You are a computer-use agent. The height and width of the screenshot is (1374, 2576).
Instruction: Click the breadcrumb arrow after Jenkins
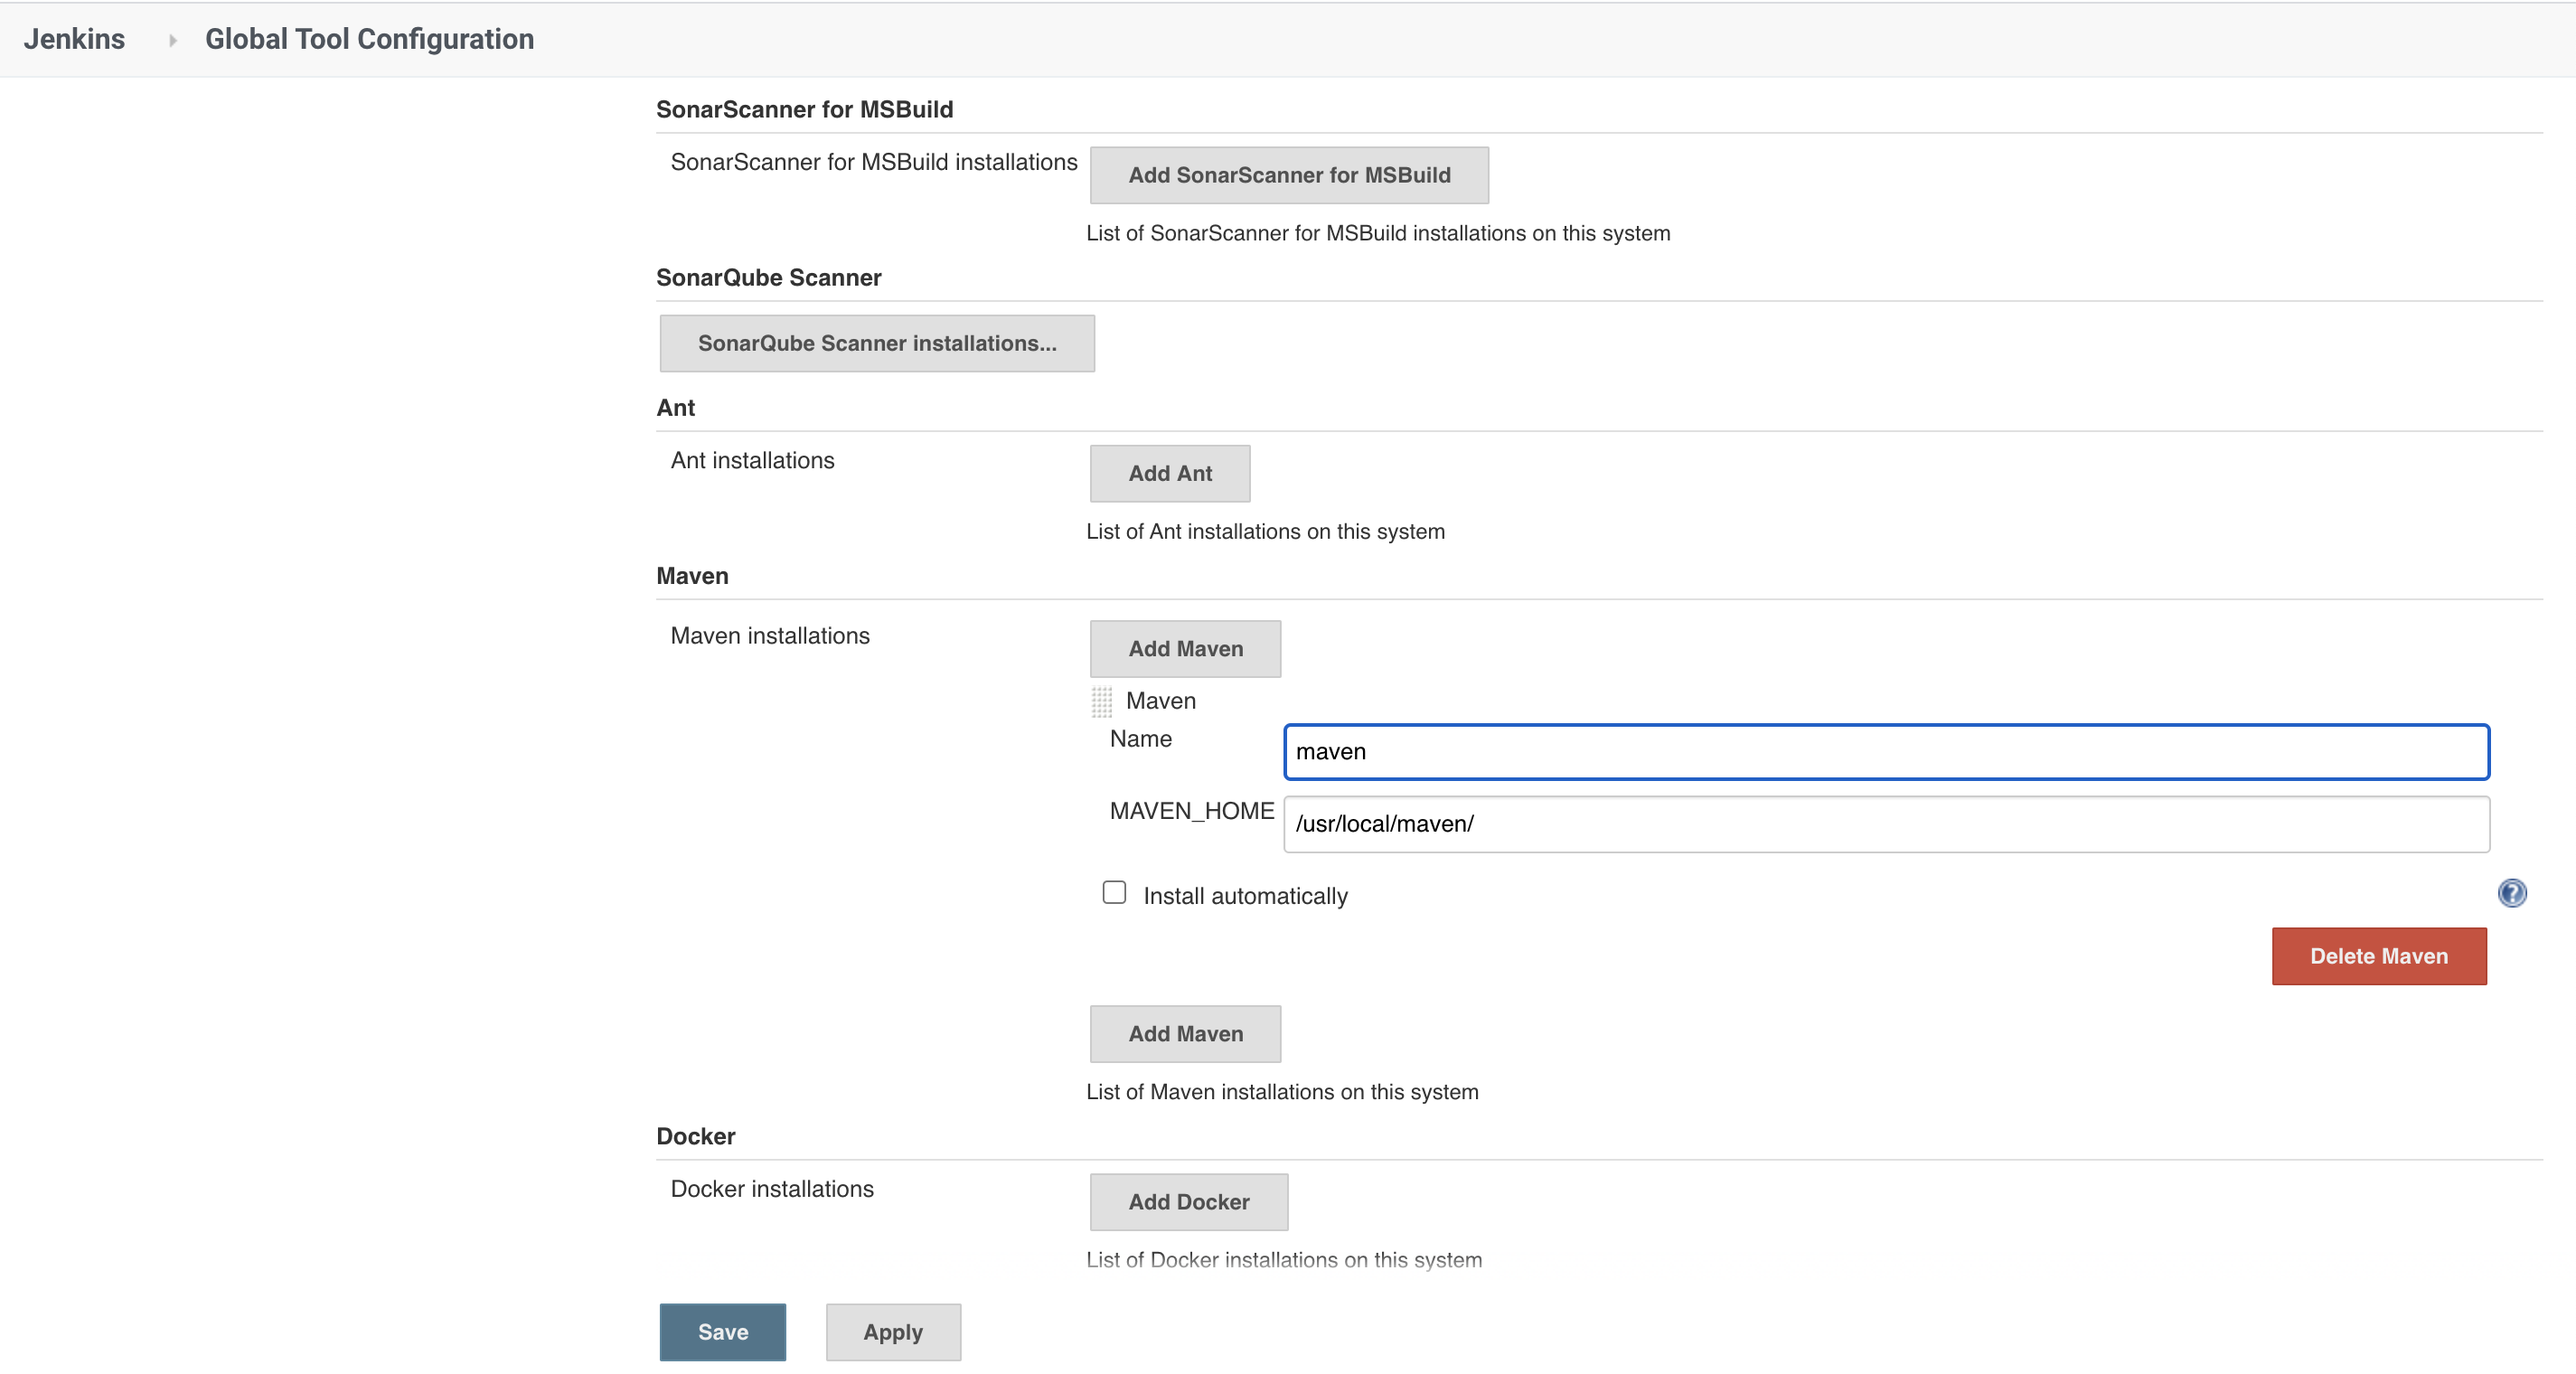173,40
